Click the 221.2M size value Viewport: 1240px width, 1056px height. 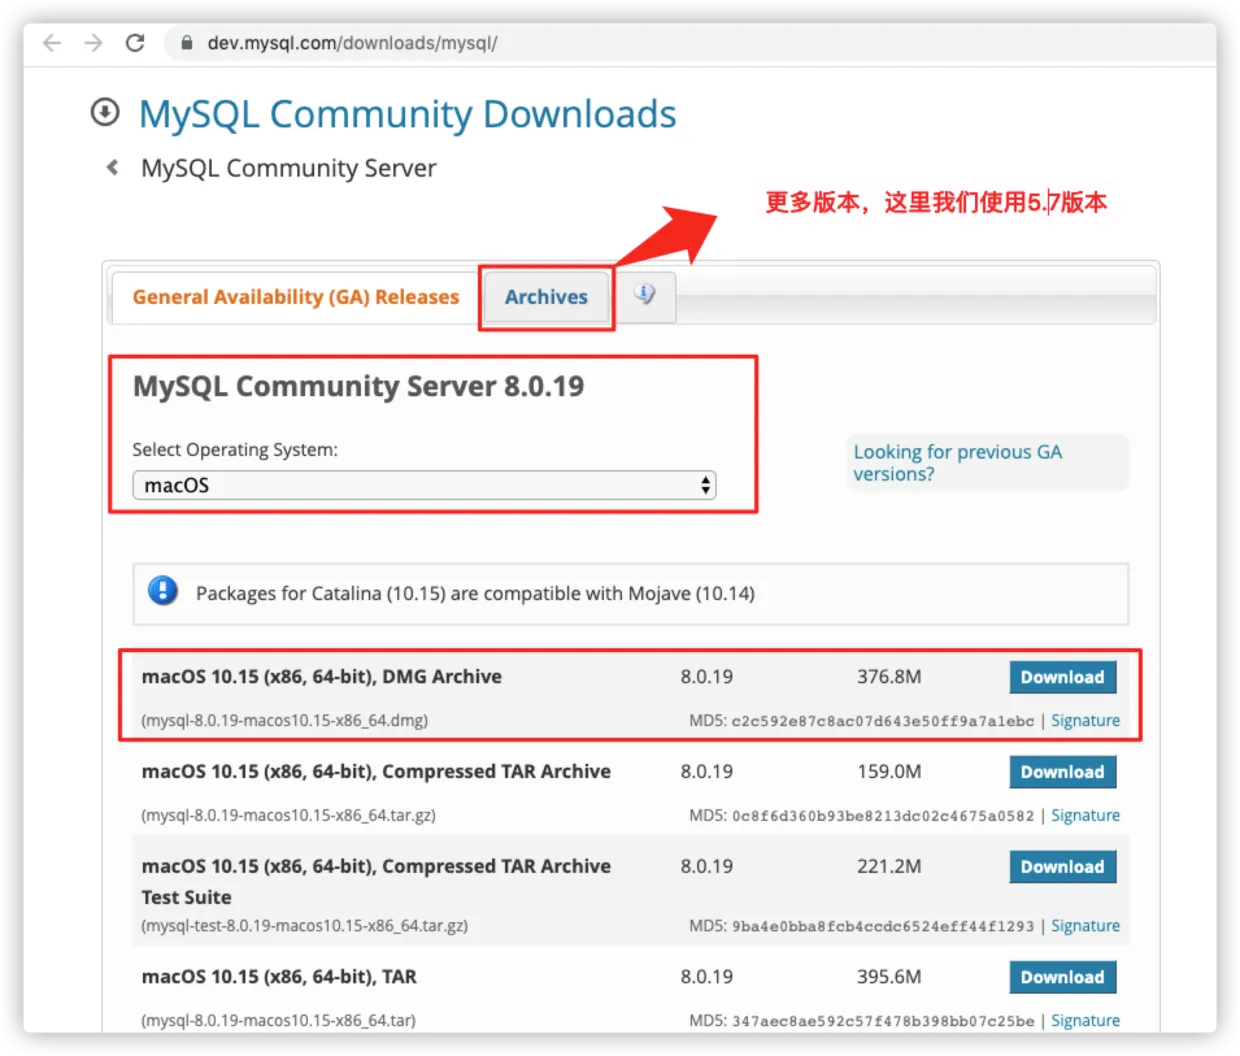tap(889, 867)
